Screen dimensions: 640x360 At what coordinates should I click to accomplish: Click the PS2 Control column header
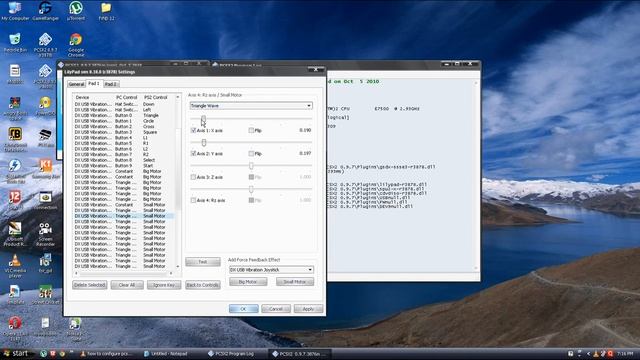(x=157, y=97)
